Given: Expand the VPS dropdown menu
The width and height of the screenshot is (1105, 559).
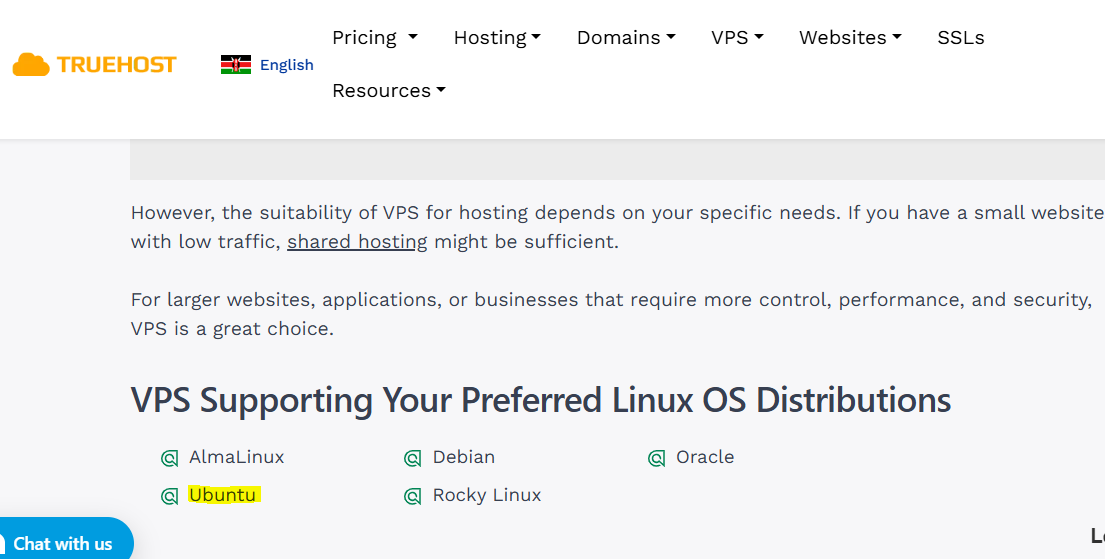Looking at the screenshot, I should (737, 37).
